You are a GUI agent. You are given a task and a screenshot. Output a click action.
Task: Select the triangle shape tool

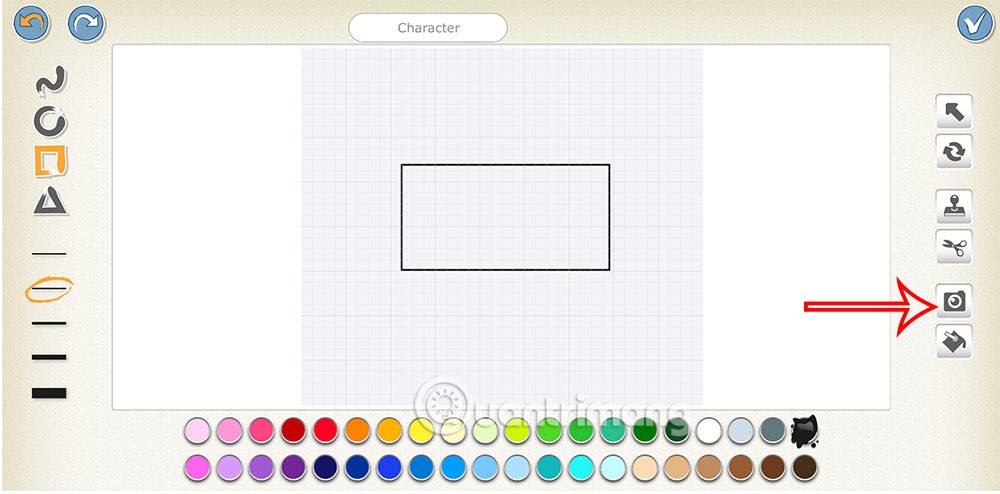(x=50, y=201)
